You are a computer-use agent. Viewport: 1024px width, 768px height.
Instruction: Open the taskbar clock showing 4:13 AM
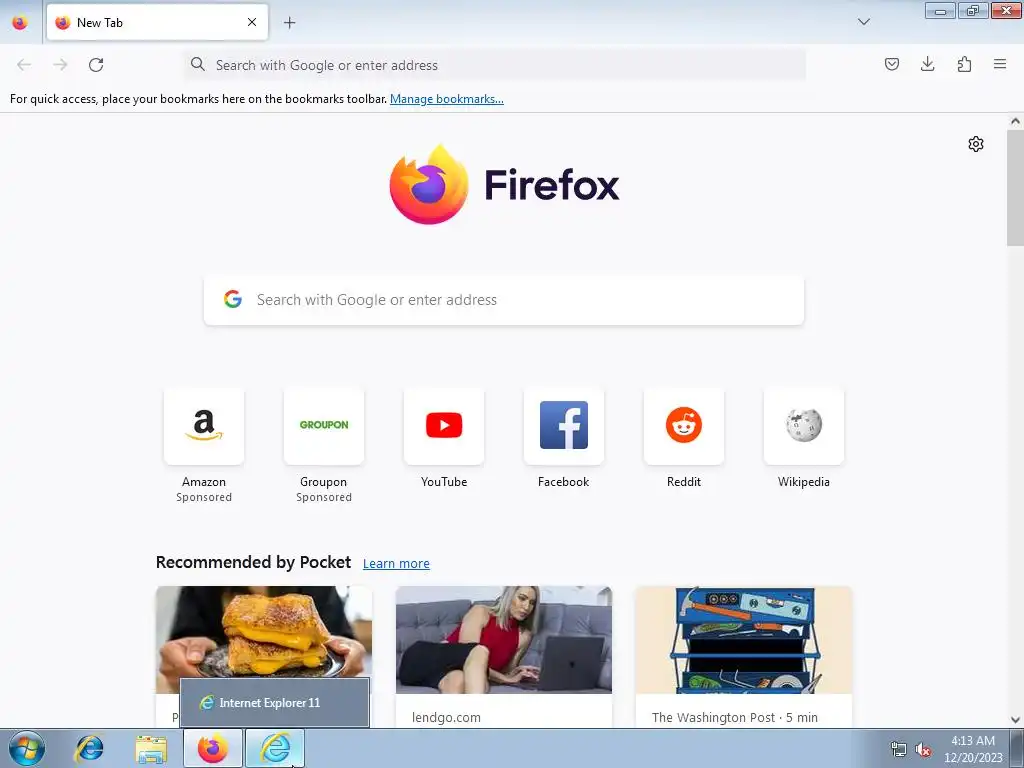(x=973, y=749)
